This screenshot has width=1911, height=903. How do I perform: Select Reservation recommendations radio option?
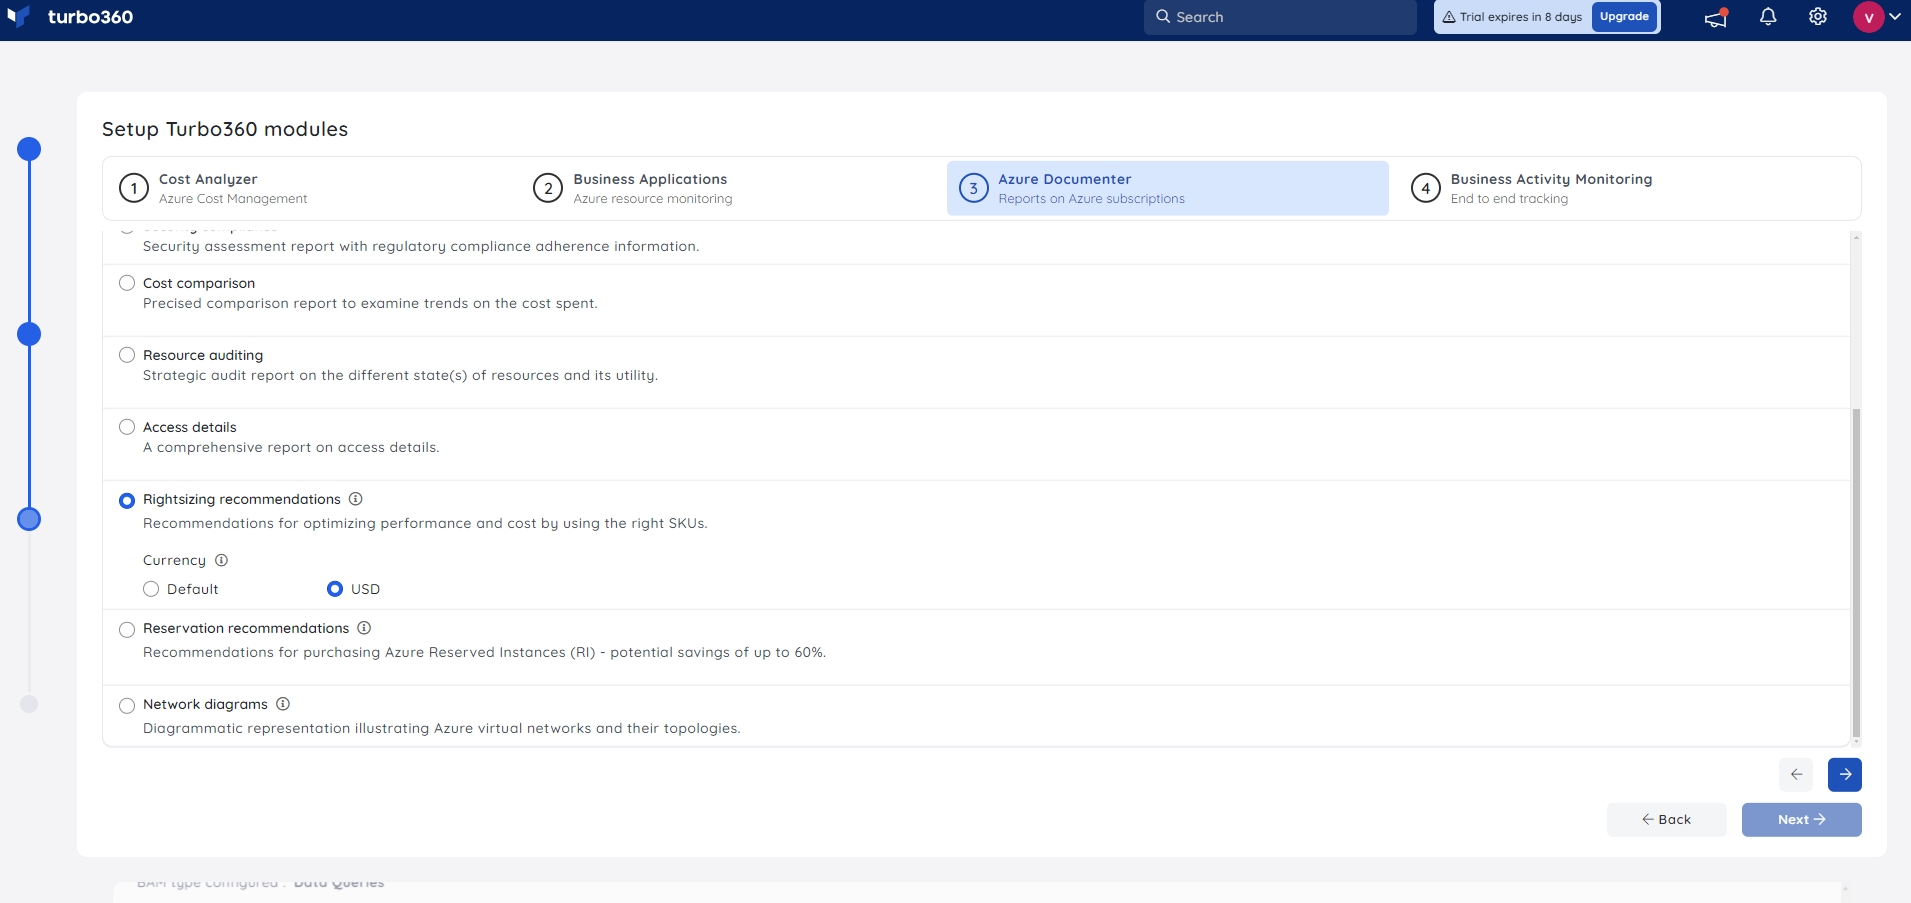[x=127, y=629]
